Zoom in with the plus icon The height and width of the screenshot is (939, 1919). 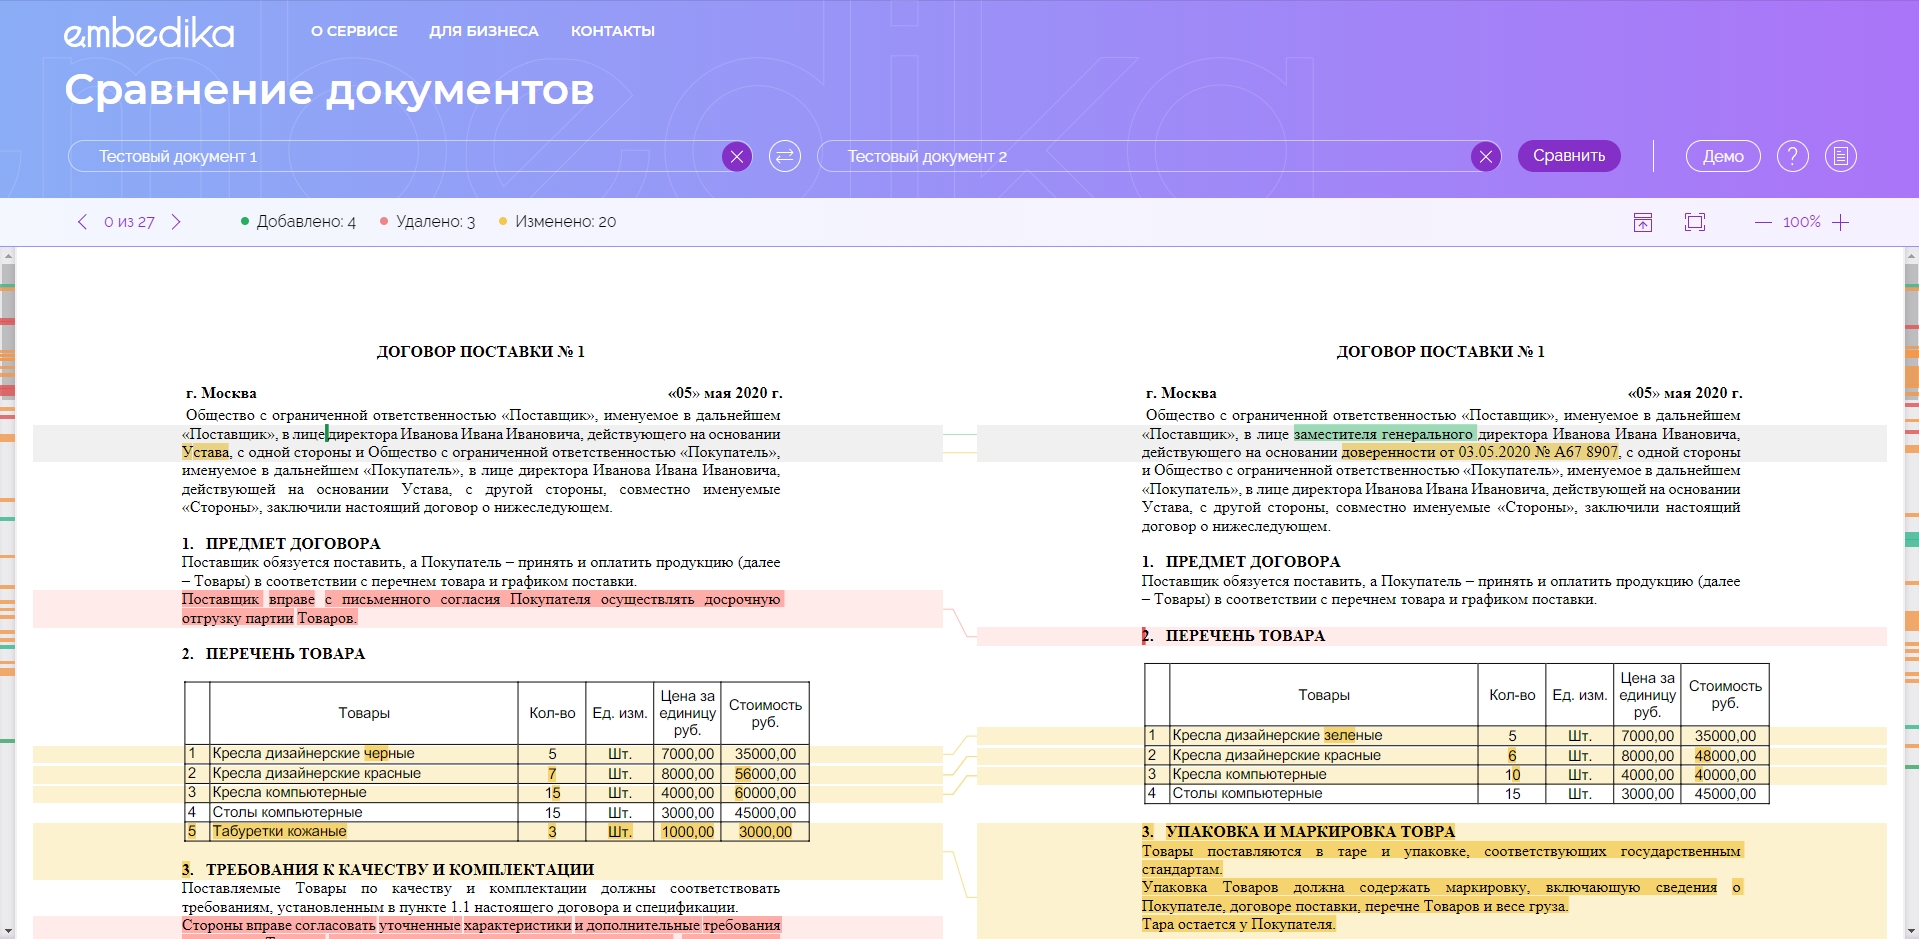1841,222
